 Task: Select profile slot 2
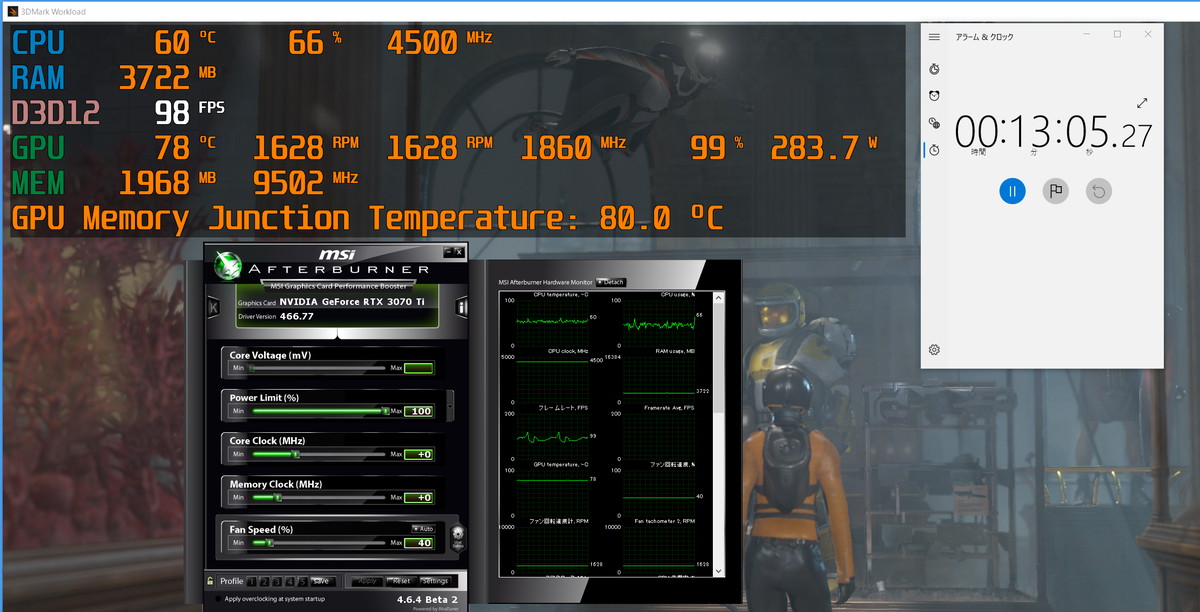264,581
